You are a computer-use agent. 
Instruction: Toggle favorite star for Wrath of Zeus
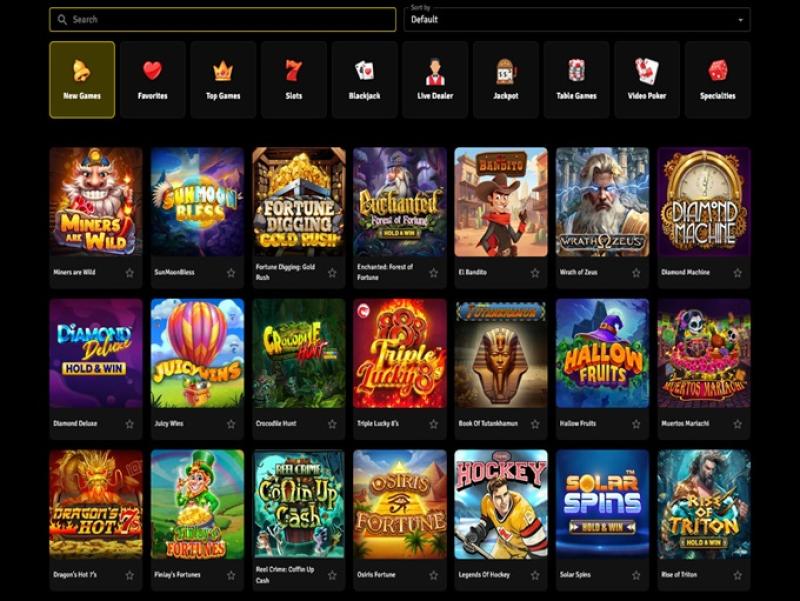(x=636, y=273)
